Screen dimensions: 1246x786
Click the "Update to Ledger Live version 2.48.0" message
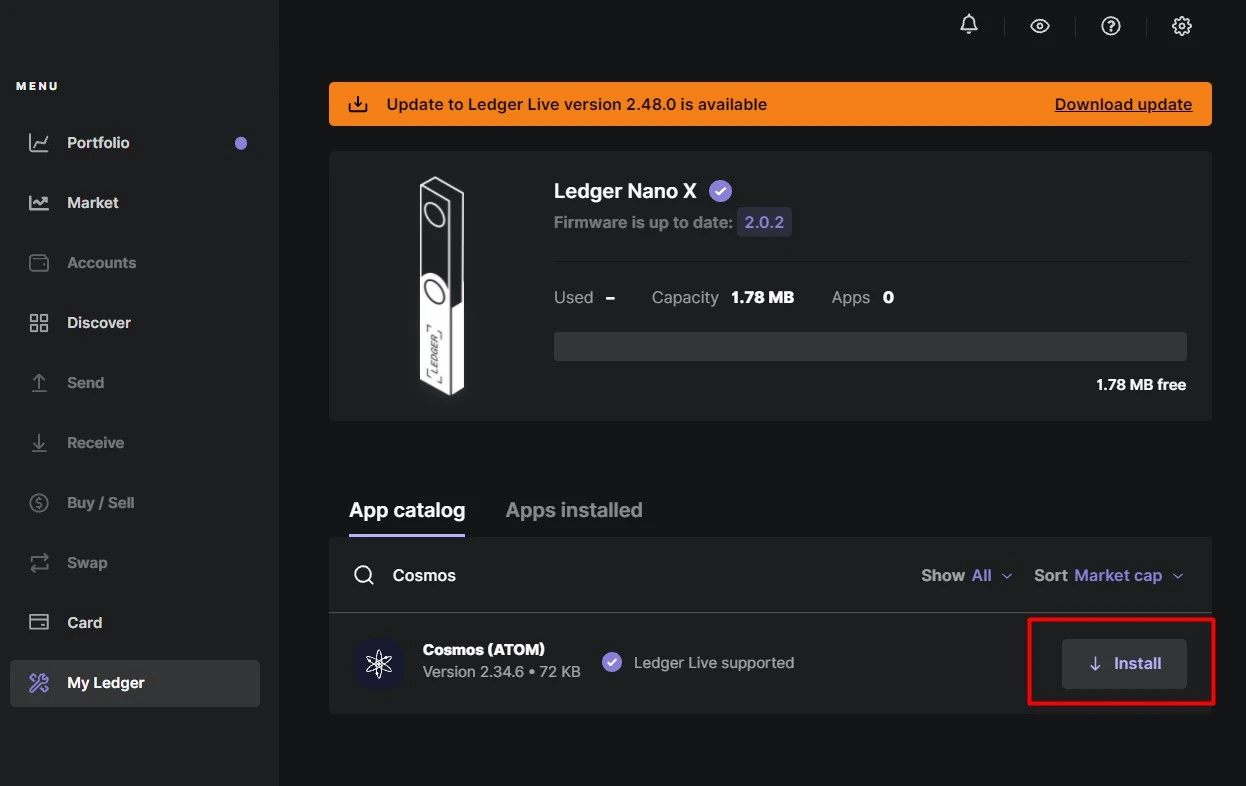tap(577, 104)
